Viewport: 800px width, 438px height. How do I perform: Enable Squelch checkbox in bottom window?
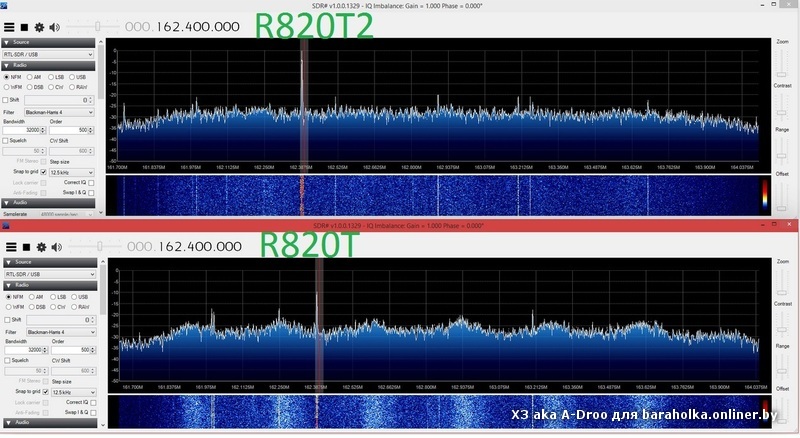click(8, 360)
